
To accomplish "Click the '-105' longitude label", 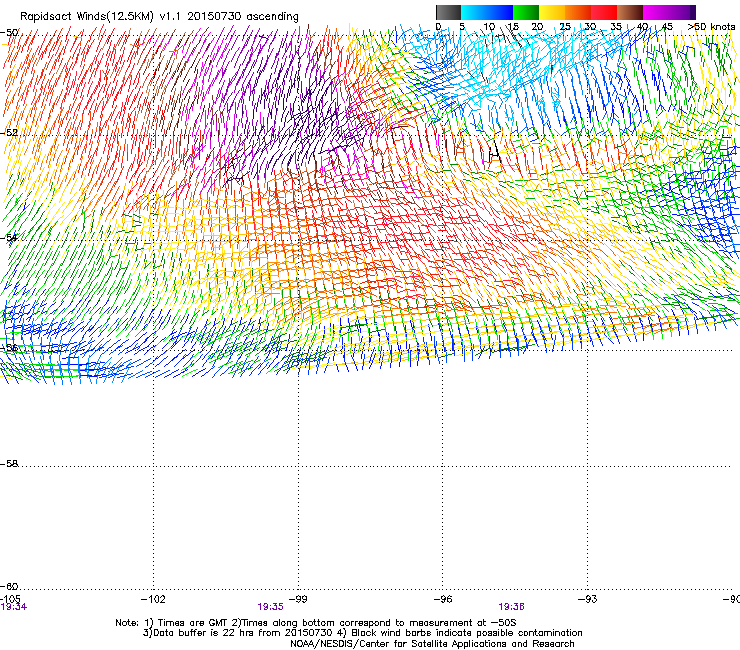I will [10, 599].
